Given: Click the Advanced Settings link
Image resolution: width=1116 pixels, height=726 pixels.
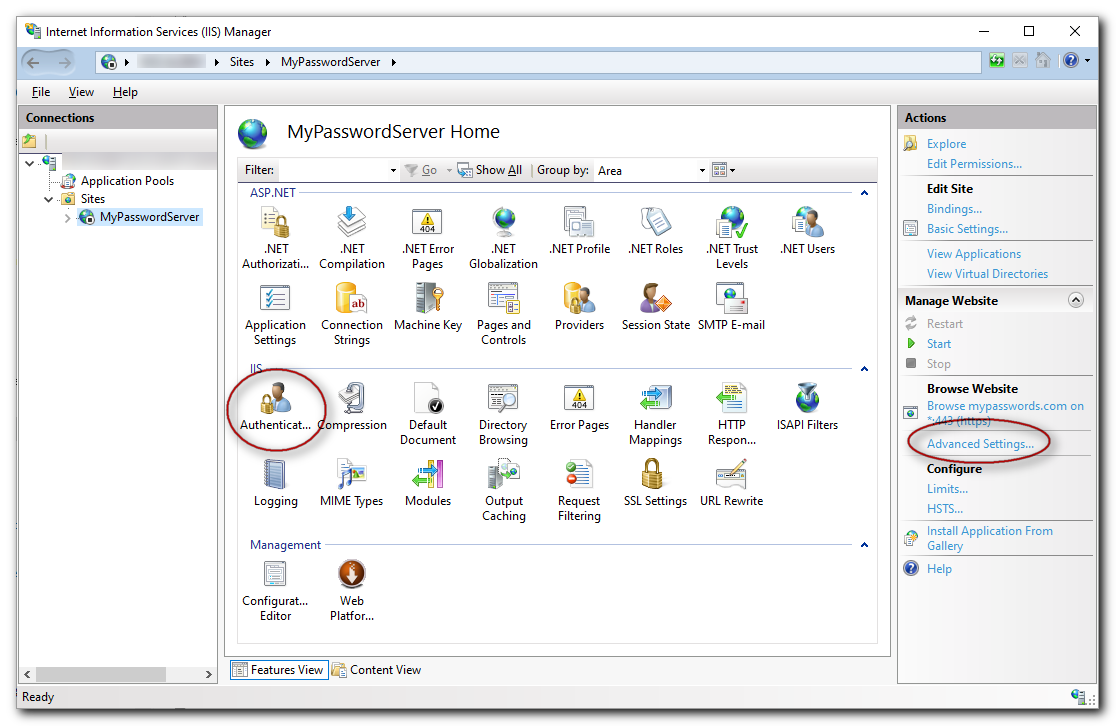Looking at the screenshot, I should click(980, 444).
